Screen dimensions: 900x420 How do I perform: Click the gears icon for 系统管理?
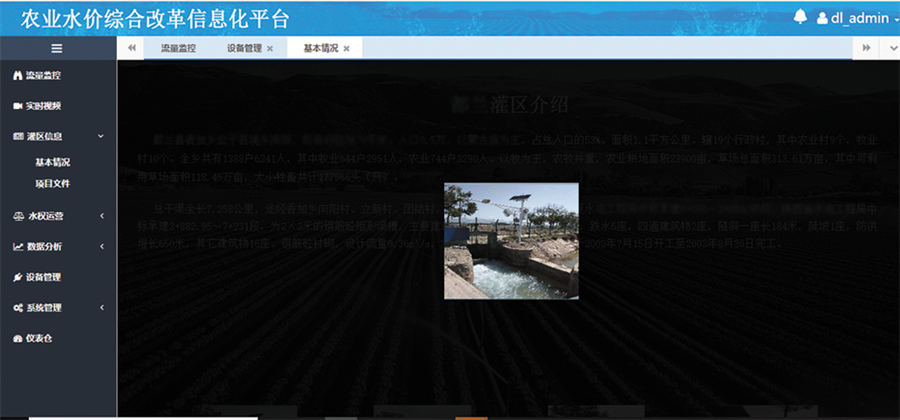click(x=18, y=308)
